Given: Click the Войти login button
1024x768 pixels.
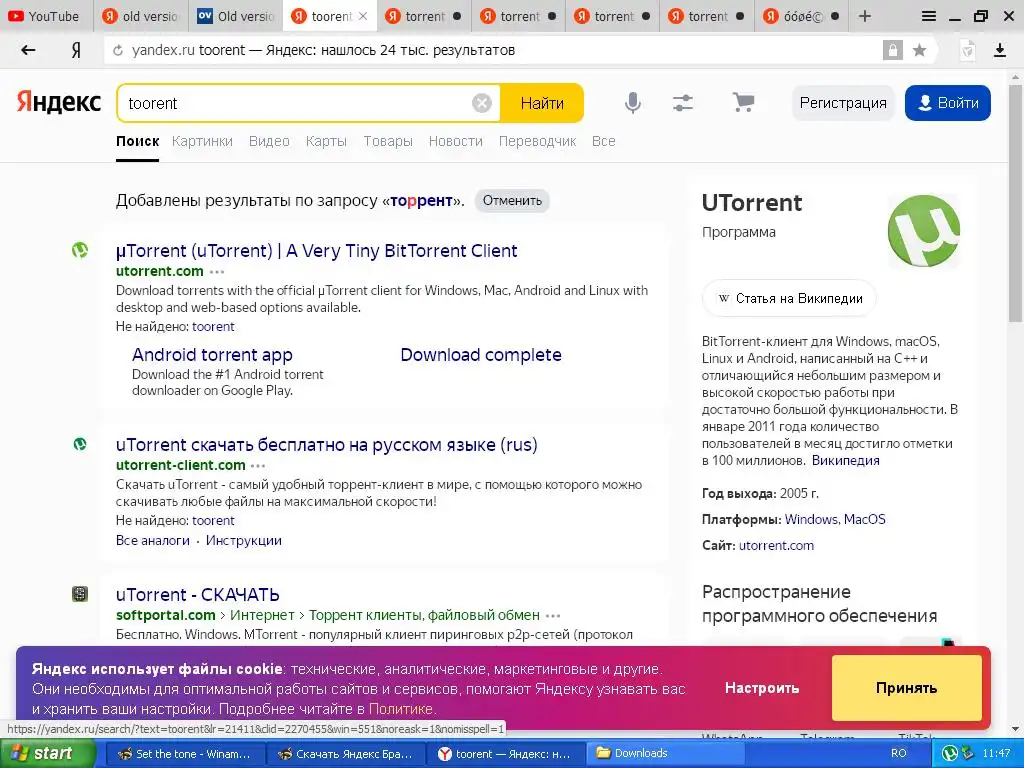Looking at the screenshot, I should [x=948, y=103].
